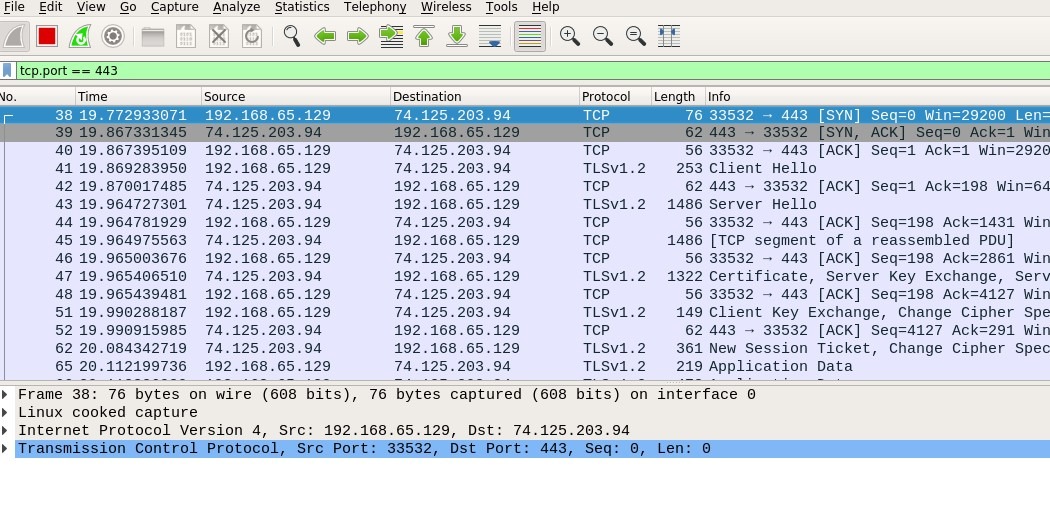Sort by the Destination column header
This screenshot has height=516, width=1050.
(x=485, y=96)
